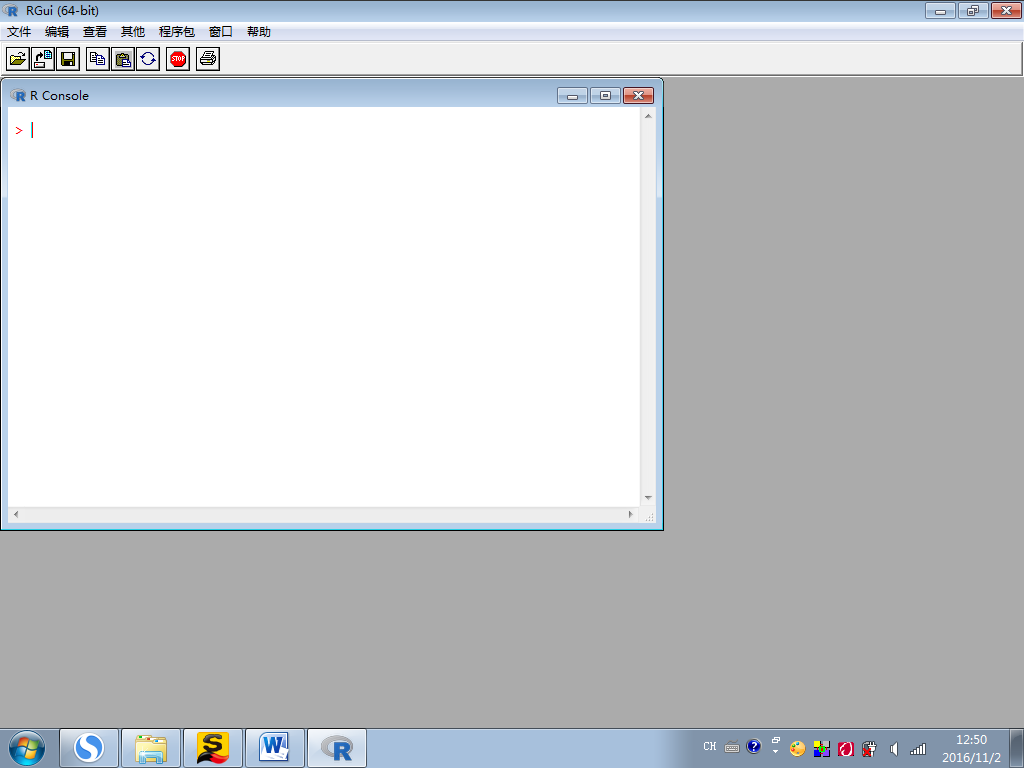Open the 帮助 menu
1024x768 pixels.
tap(259, 31)
